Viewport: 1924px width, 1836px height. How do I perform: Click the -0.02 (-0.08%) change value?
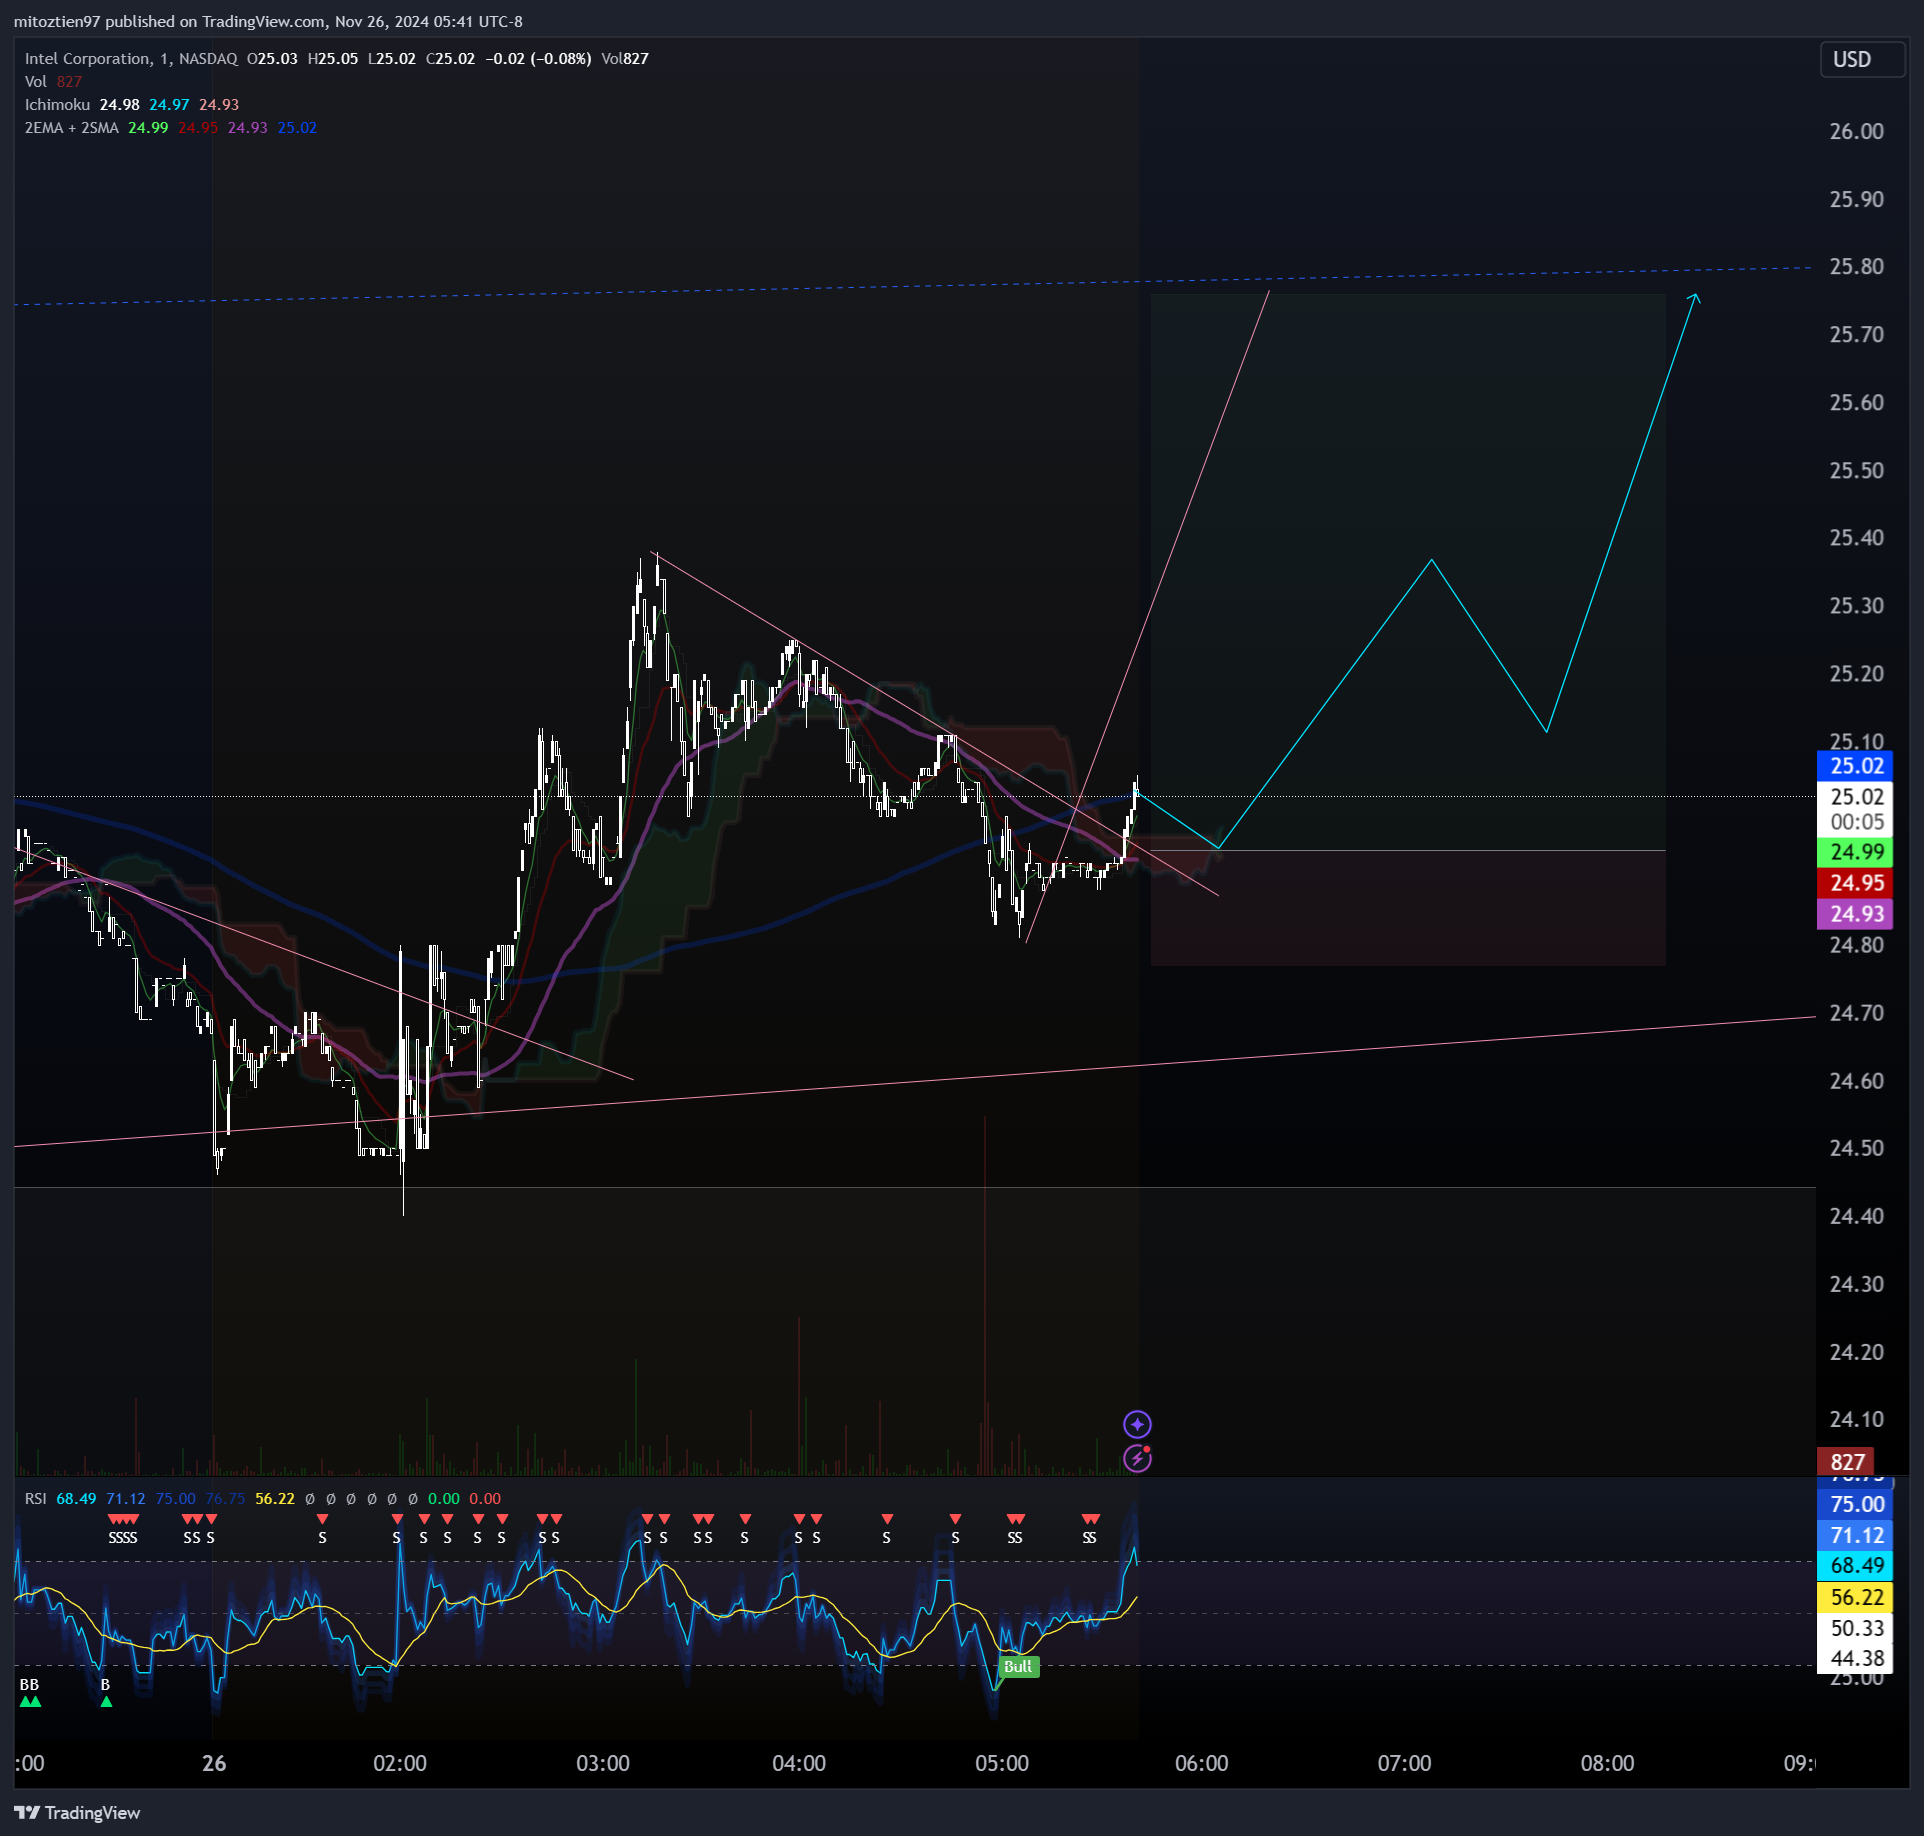click(538, 59)
